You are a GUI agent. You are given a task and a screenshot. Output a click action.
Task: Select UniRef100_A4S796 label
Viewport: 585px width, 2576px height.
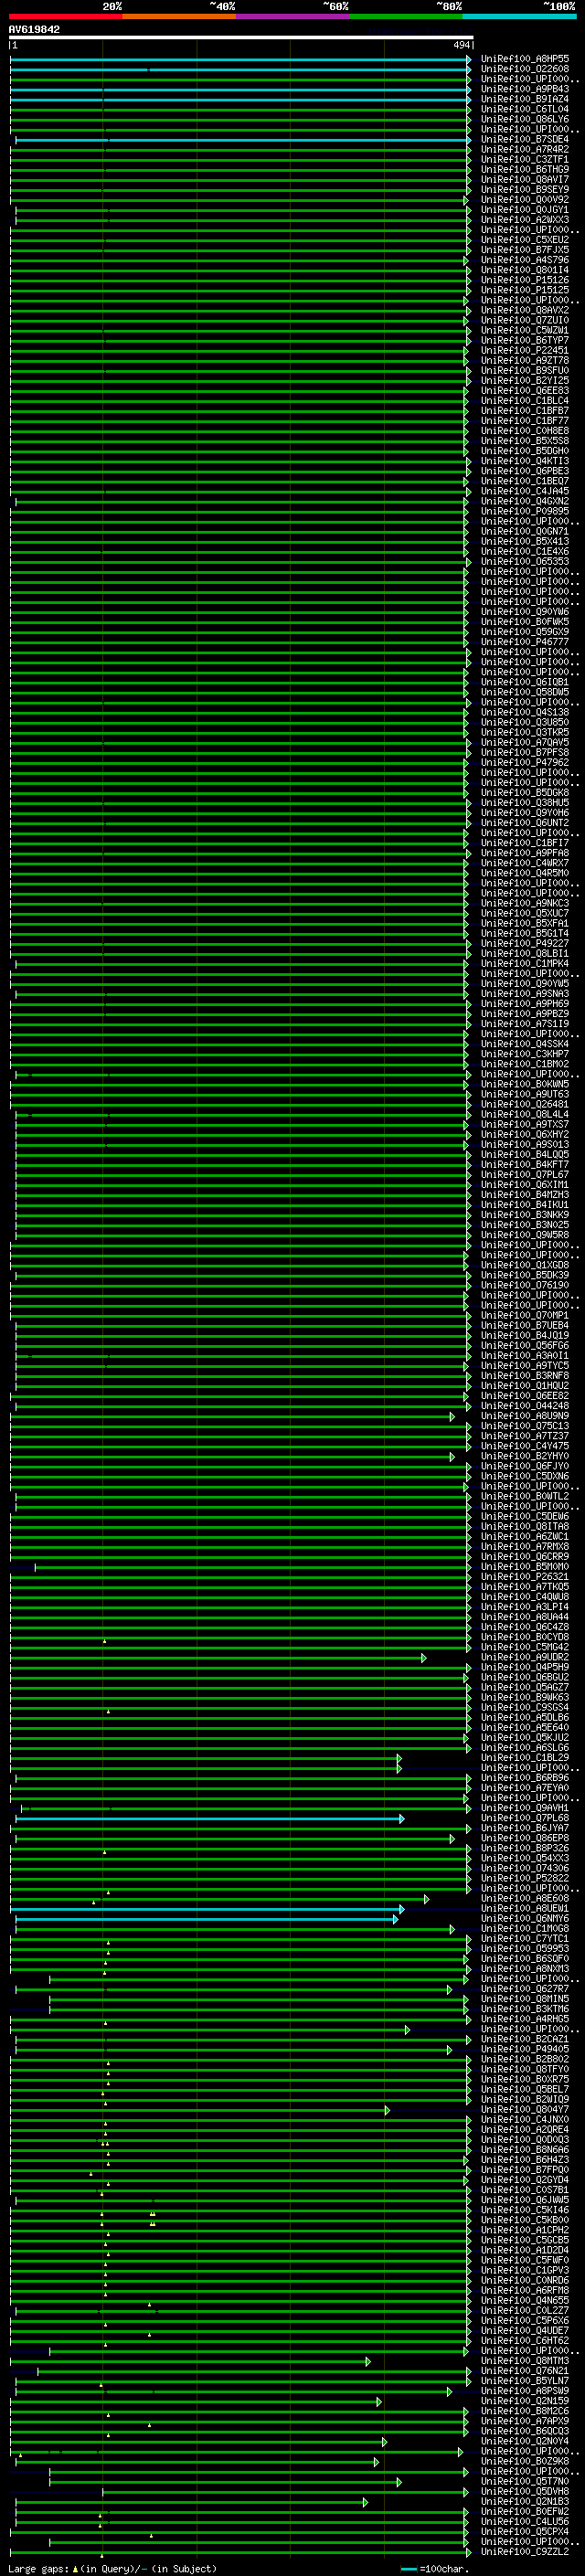525,260
